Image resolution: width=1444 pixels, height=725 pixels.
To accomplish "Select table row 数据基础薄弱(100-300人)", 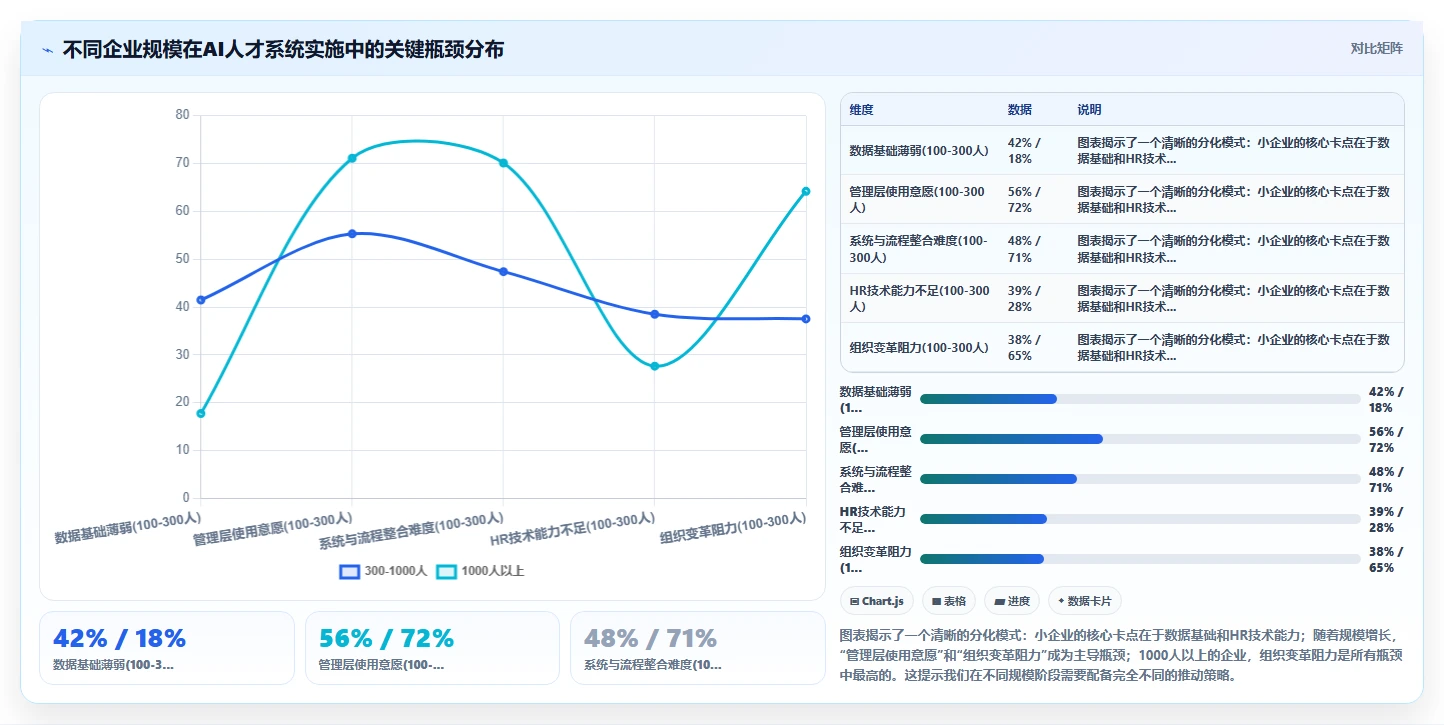I will coord(1122,150).
